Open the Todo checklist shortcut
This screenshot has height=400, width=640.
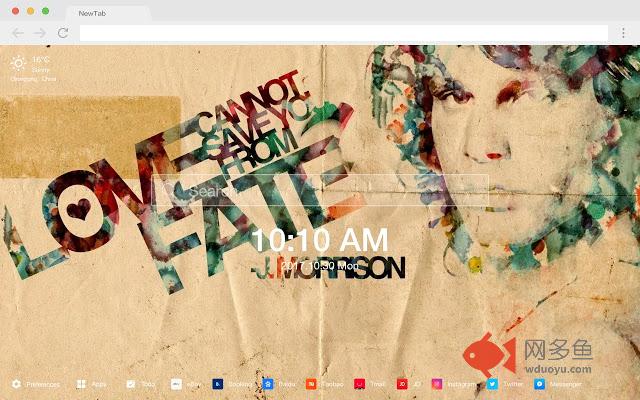[x=131, y=384]
